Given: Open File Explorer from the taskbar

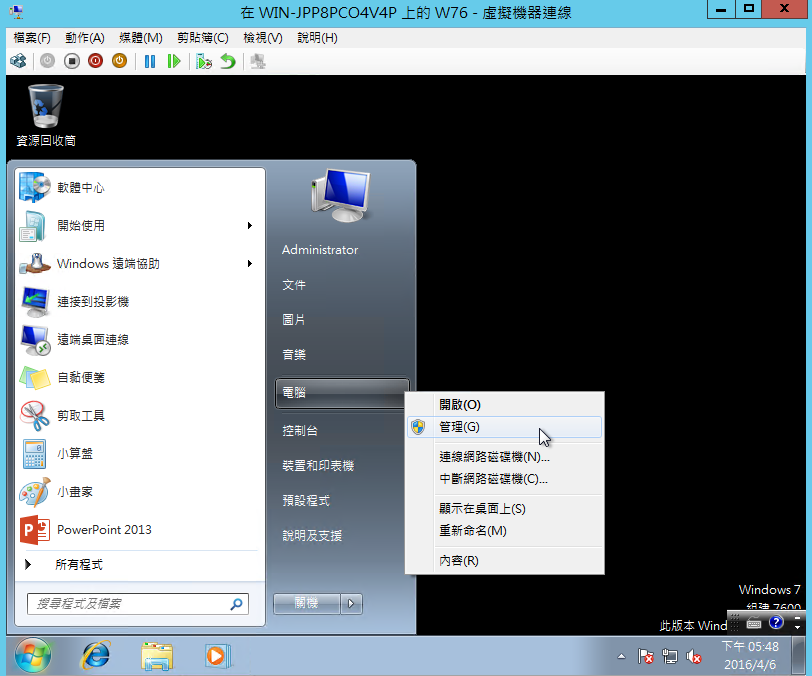Looking at the screenshot, I should pyautogui.click(x=157, y=656).
